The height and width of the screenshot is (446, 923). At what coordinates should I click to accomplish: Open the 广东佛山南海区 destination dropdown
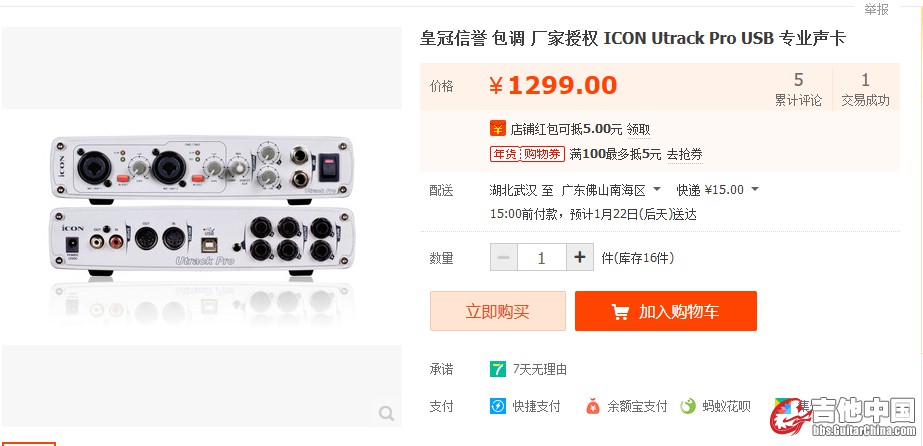[x=611, y=190]
